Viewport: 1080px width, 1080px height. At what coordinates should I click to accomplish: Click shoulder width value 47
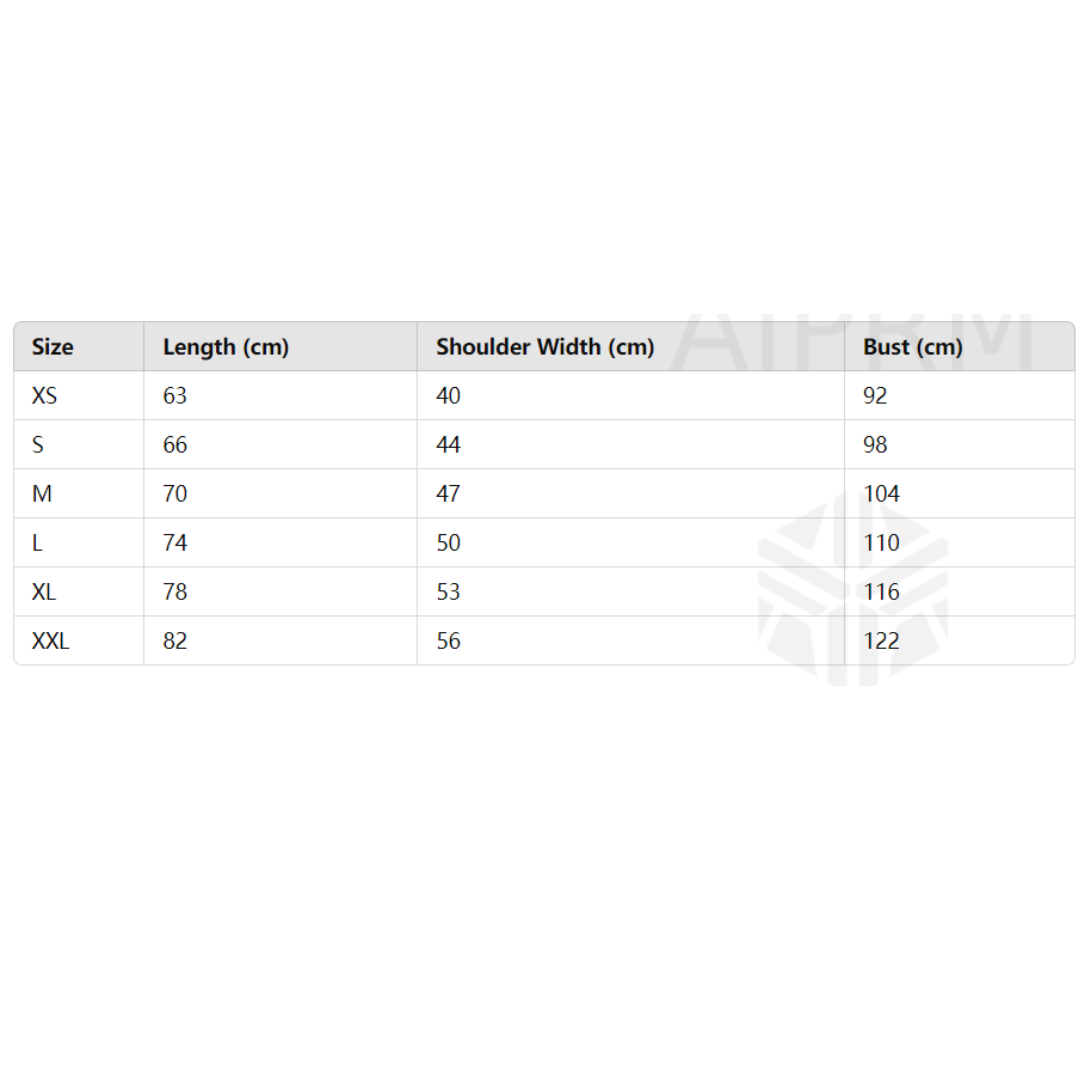448,494
